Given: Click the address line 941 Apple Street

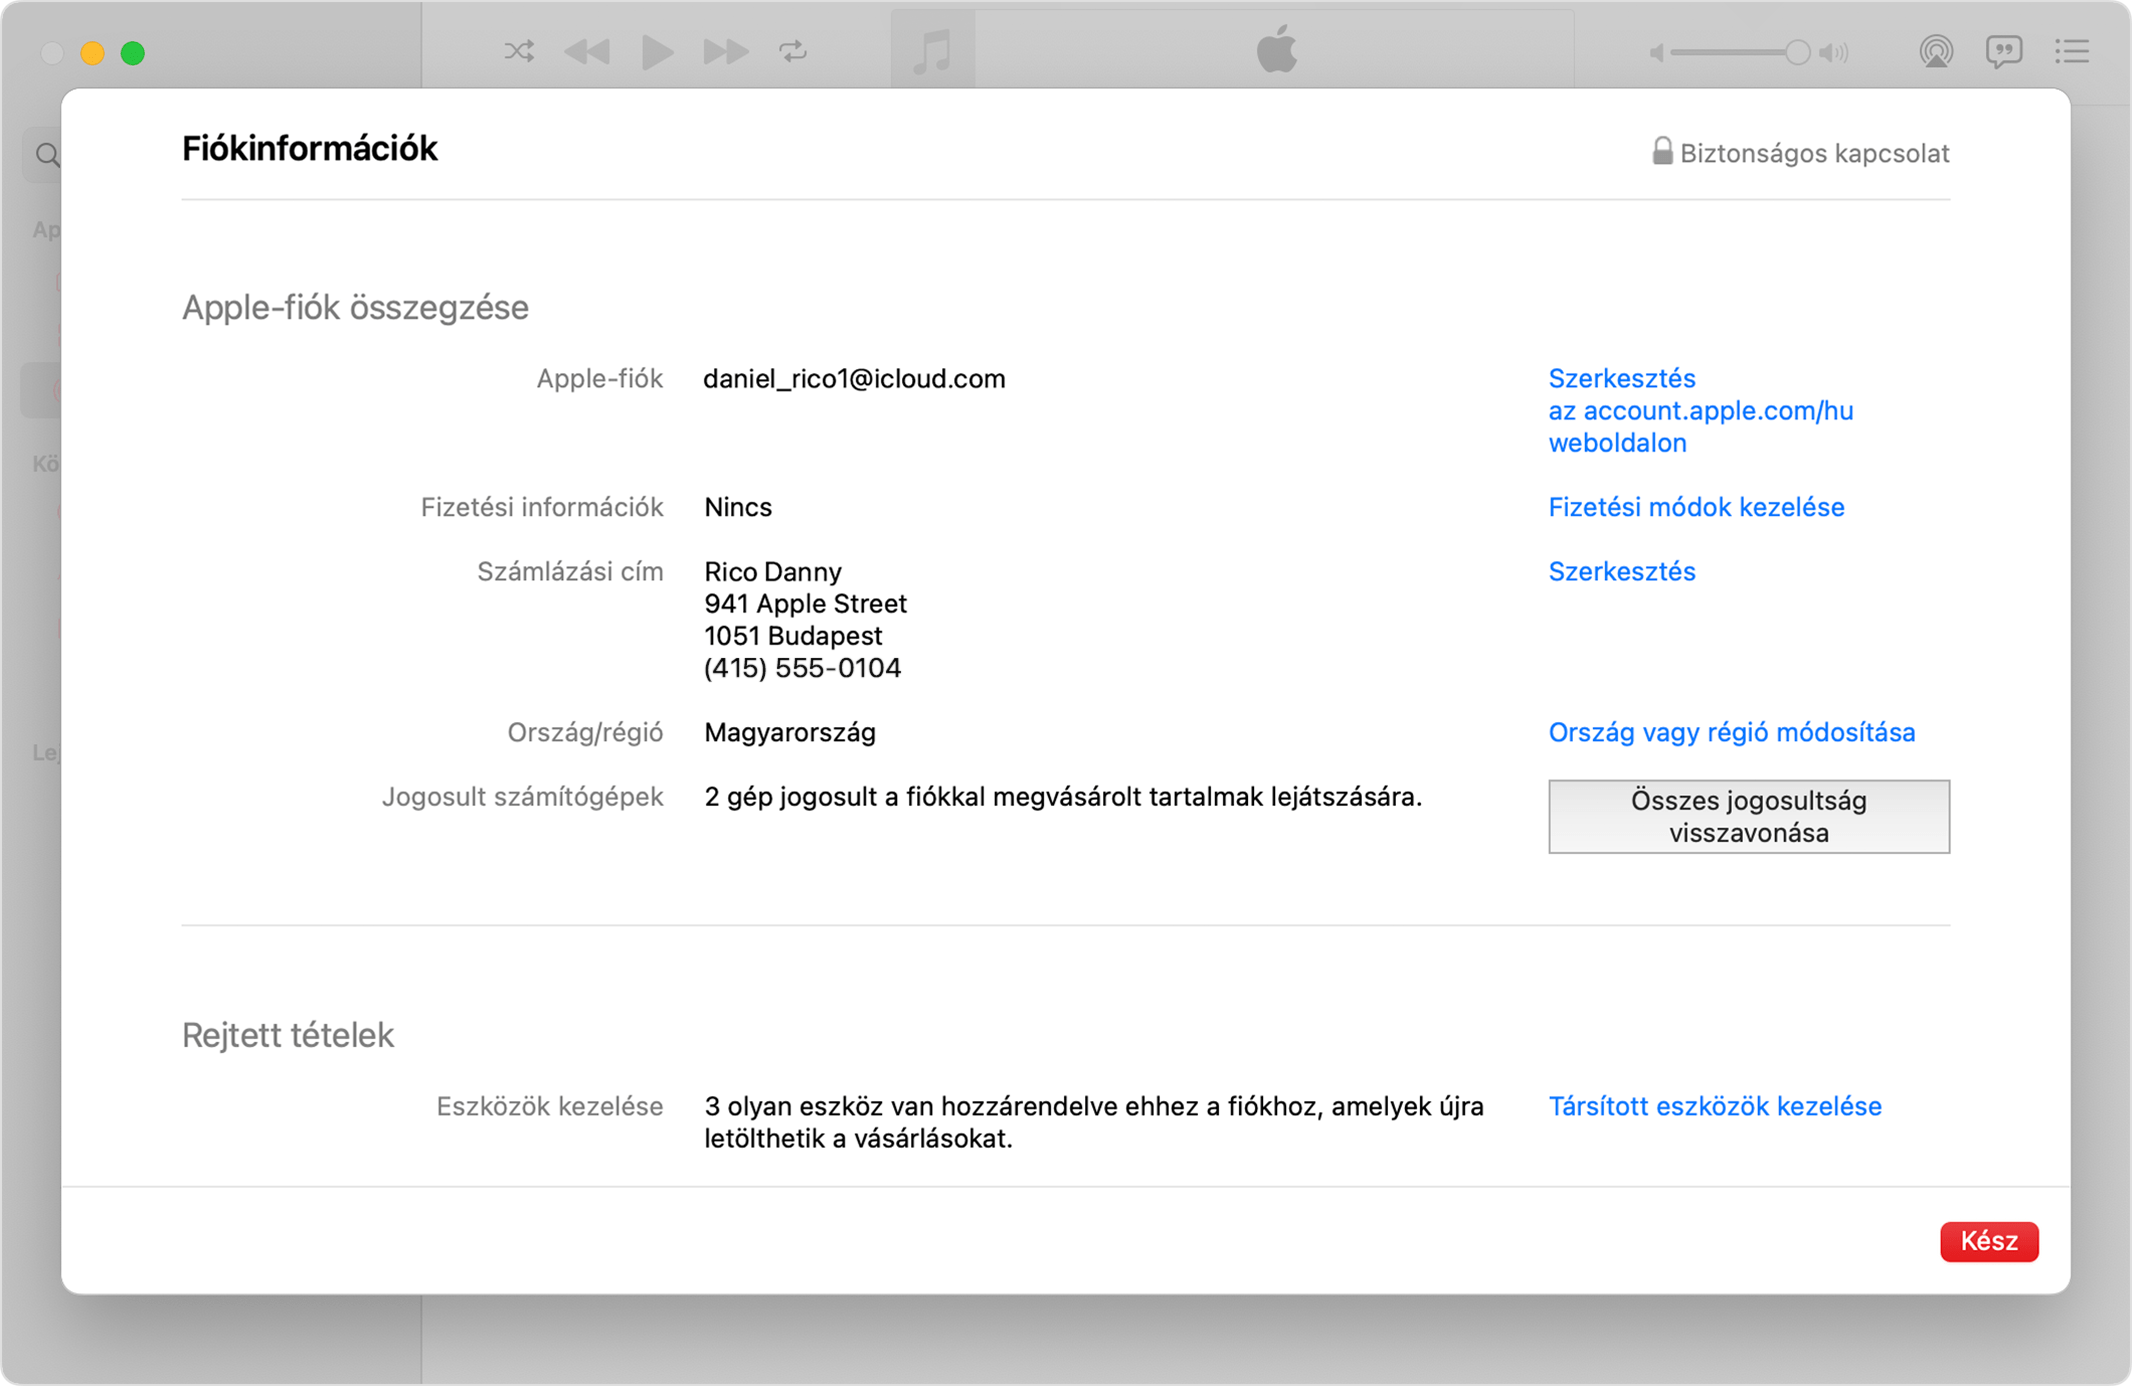Looking at the screenshot, I should click(x=805, y=603).
